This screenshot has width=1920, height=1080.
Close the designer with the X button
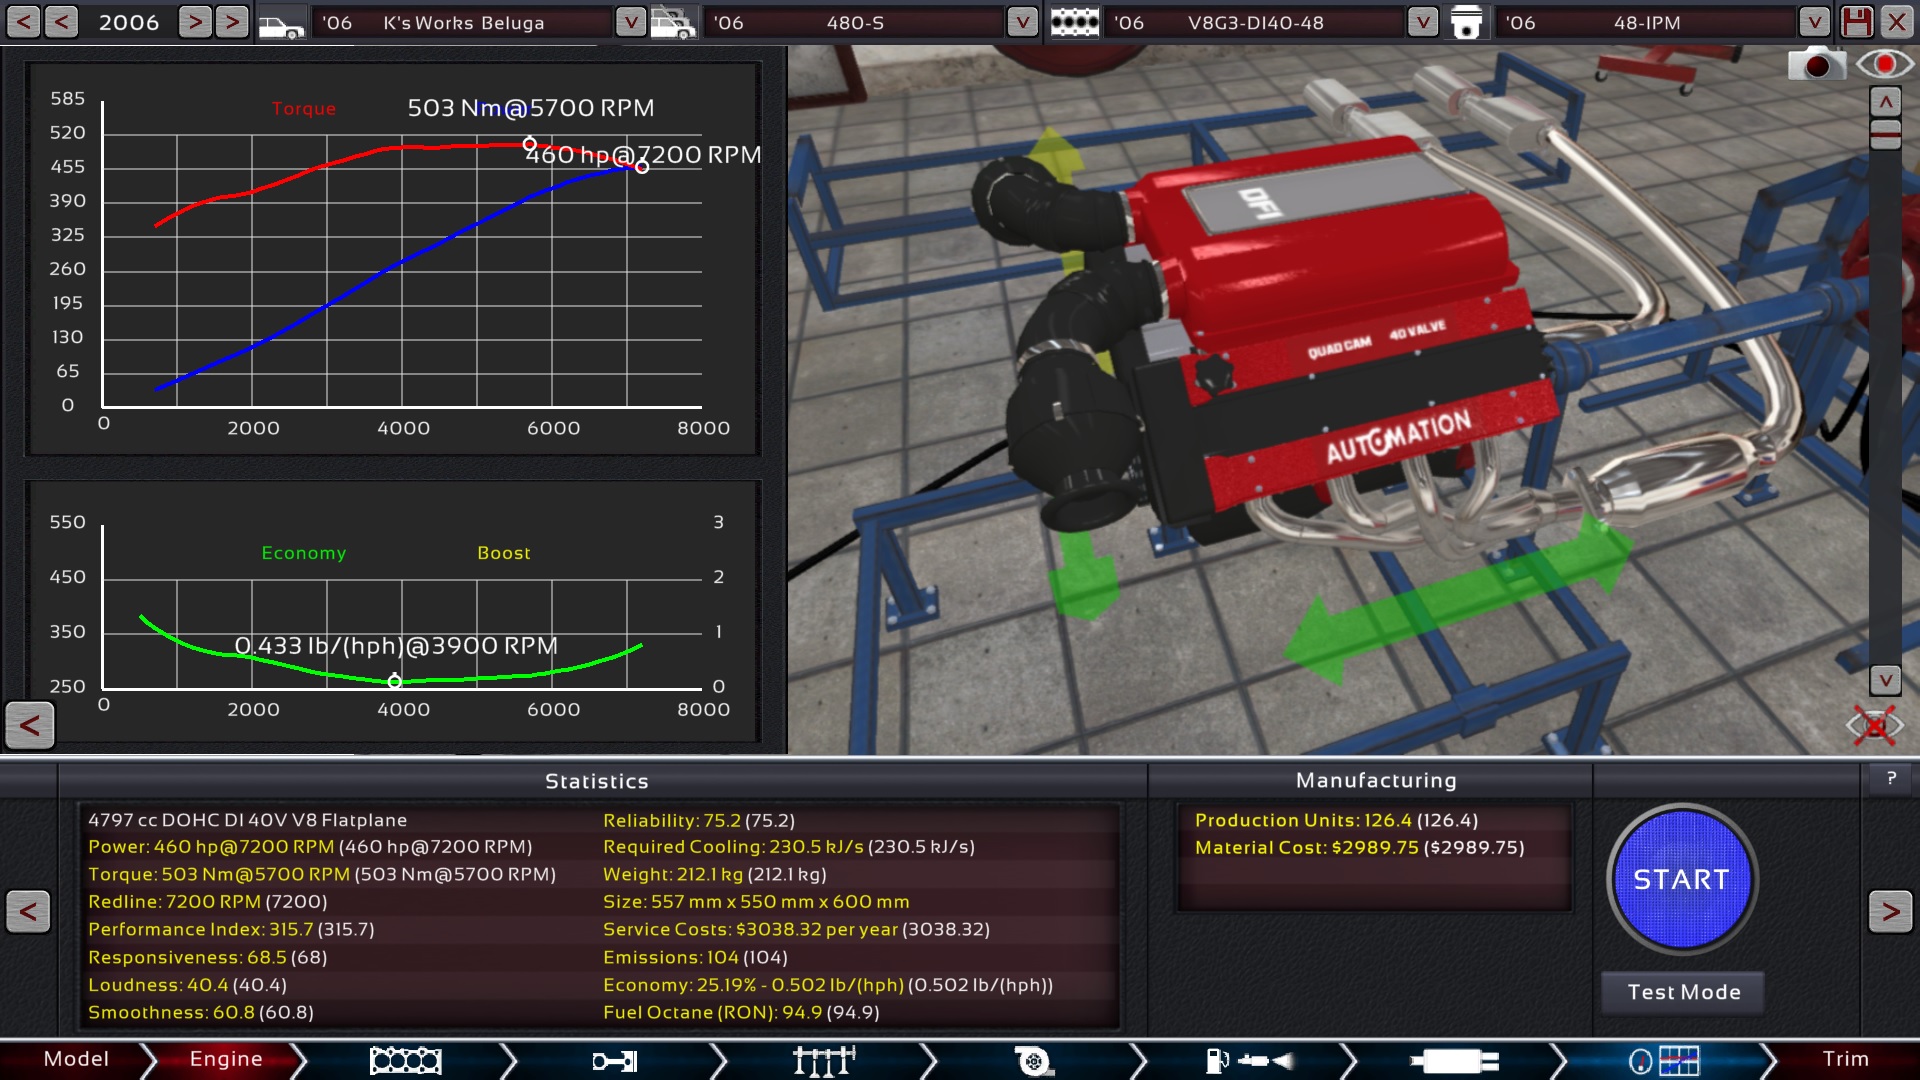(1896, 22)
